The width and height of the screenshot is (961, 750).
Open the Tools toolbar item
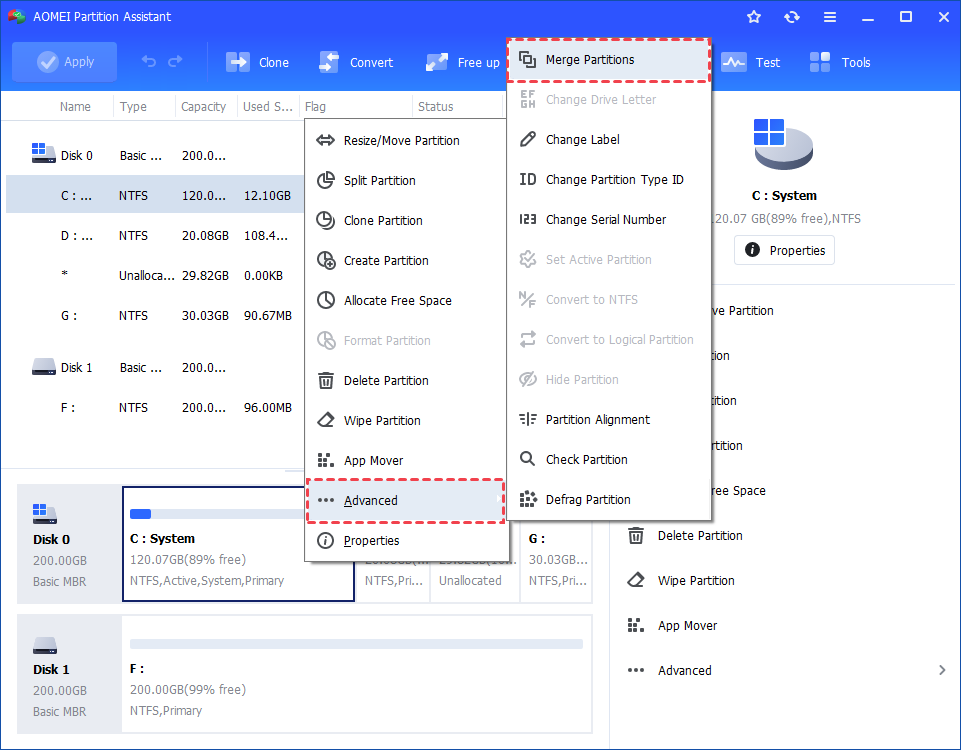tap(840, 62)
